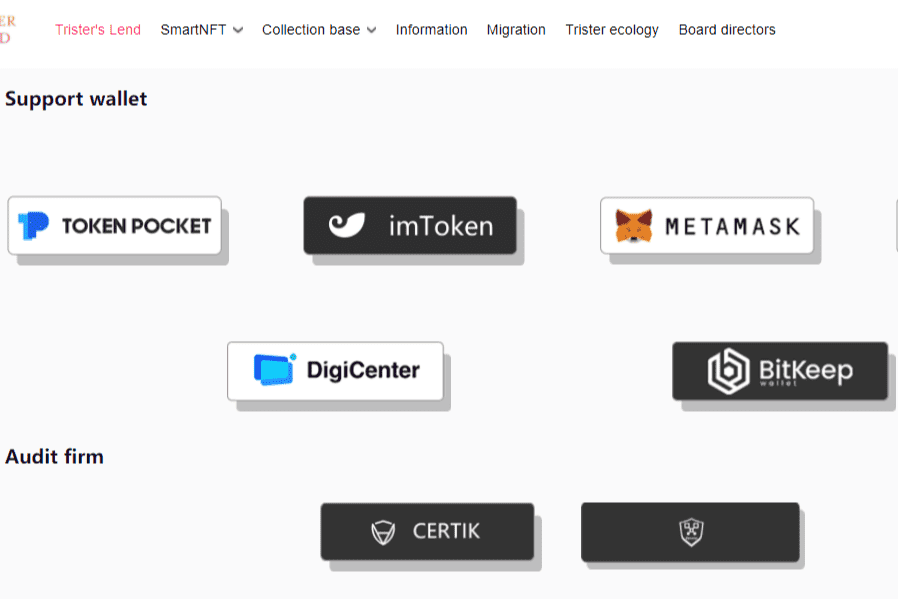The height and width of the screenshot is (599, 898).
Task: Open the Board directors menu item
Action: coord(727,29)
